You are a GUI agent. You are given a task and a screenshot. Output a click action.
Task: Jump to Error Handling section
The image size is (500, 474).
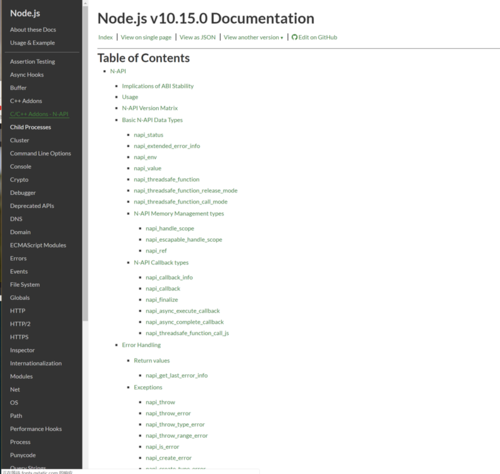click(x=141, y=345)
